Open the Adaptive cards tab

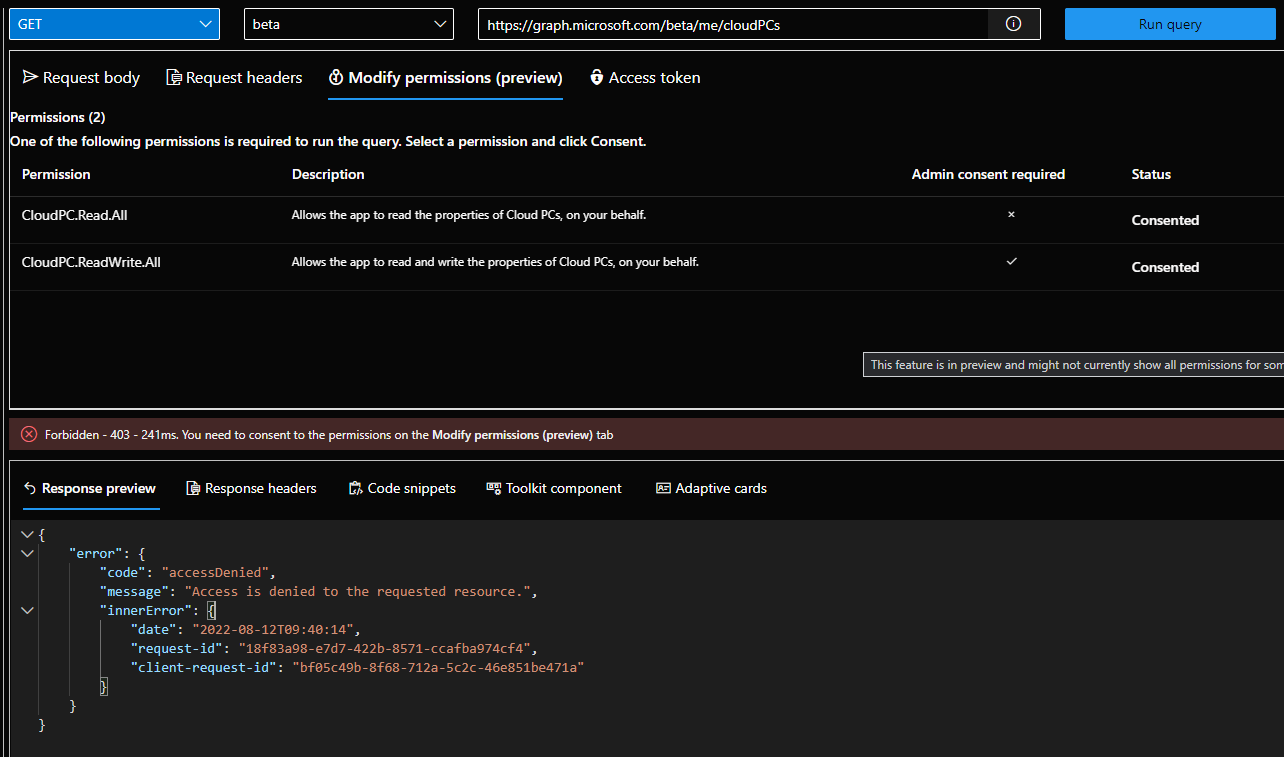[x=711, y=488]
